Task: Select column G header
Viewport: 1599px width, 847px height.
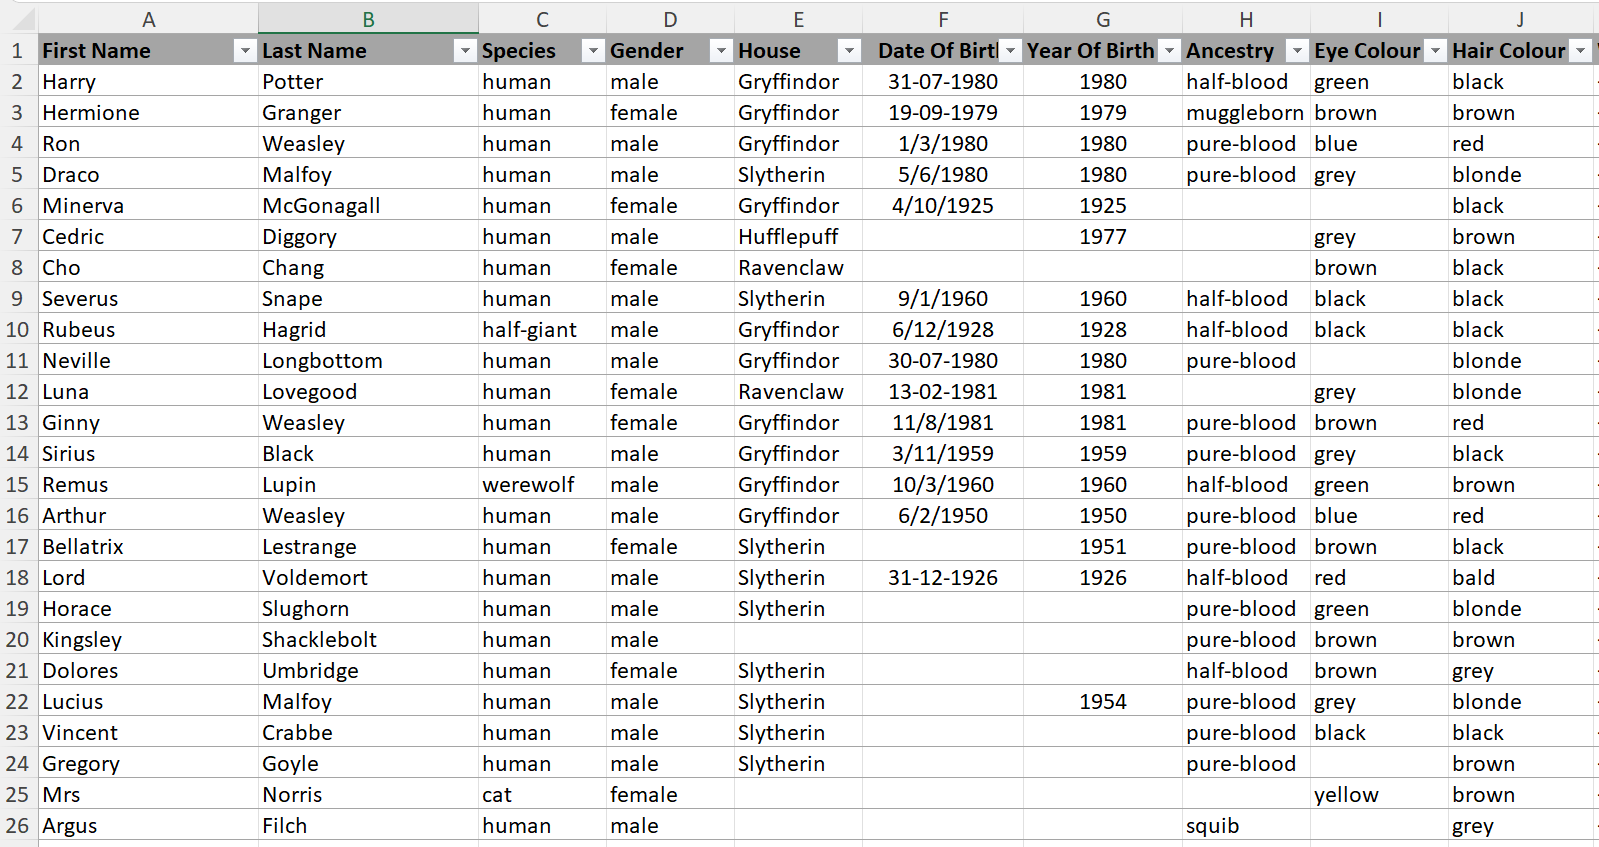Action: (x=1103, y=19)
